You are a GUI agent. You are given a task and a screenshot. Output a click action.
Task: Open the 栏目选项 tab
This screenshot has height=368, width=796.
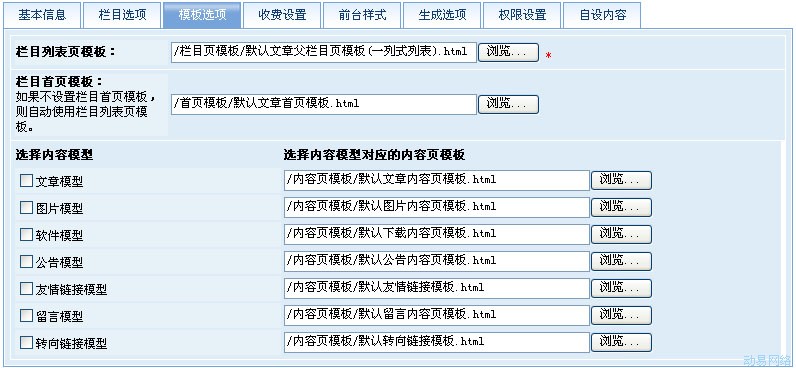122,15
